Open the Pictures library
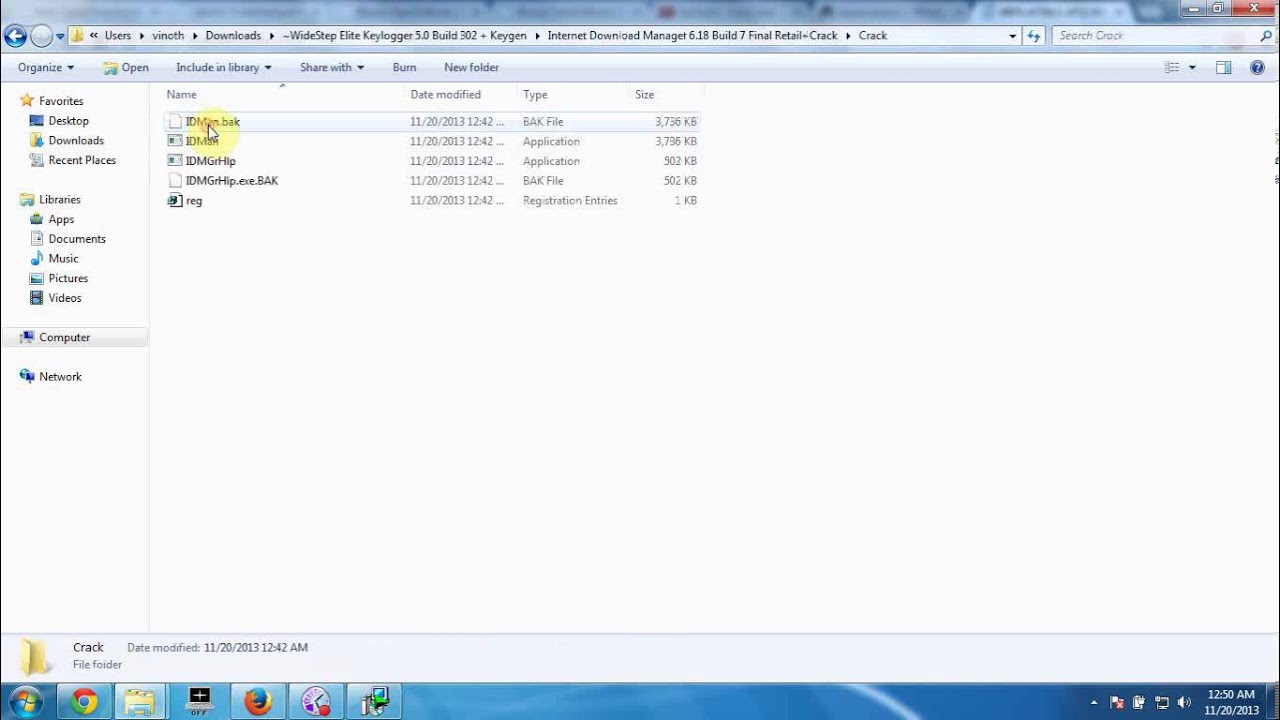The image size is (1280, 720). (x=68, y=278)
